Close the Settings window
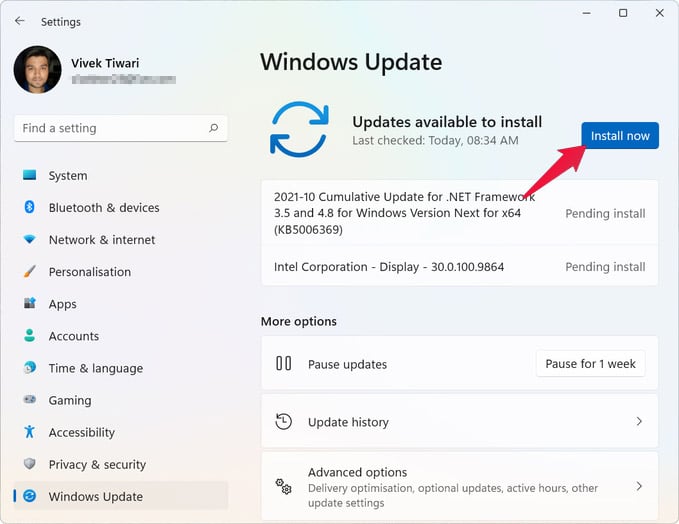Viewport: 679px width, 524px height. click(660, 13)
